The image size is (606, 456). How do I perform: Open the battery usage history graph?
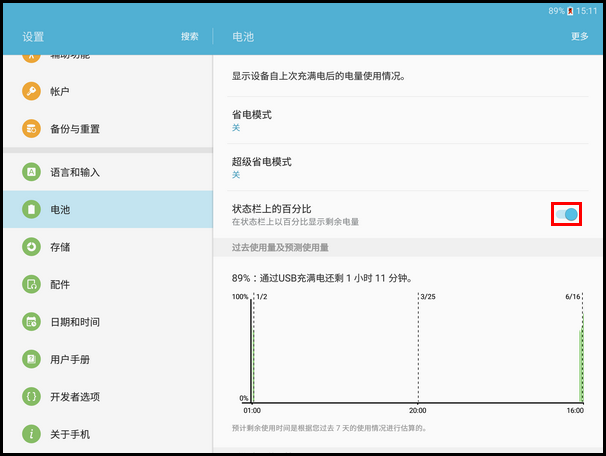pos(408,354)
